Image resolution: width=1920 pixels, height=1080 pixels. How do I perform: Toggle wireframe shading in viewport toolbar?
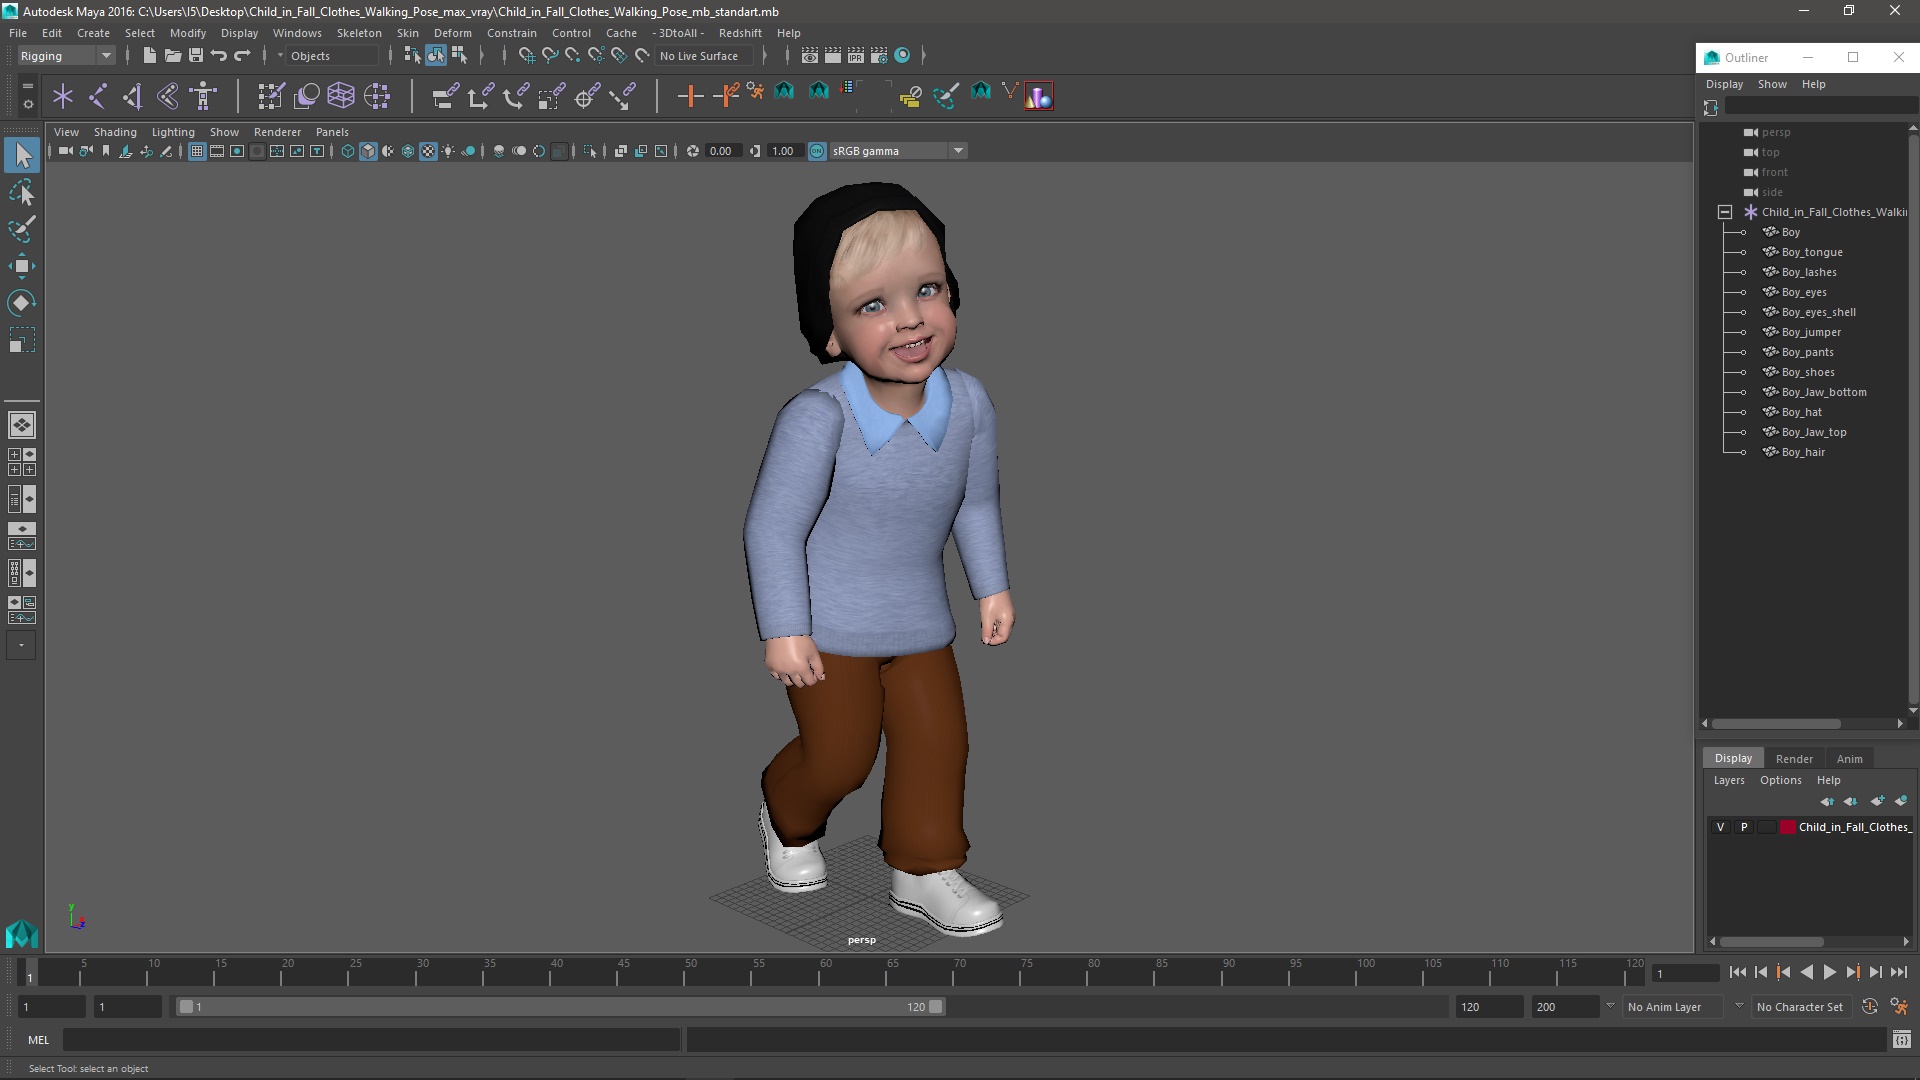(347, 151)
